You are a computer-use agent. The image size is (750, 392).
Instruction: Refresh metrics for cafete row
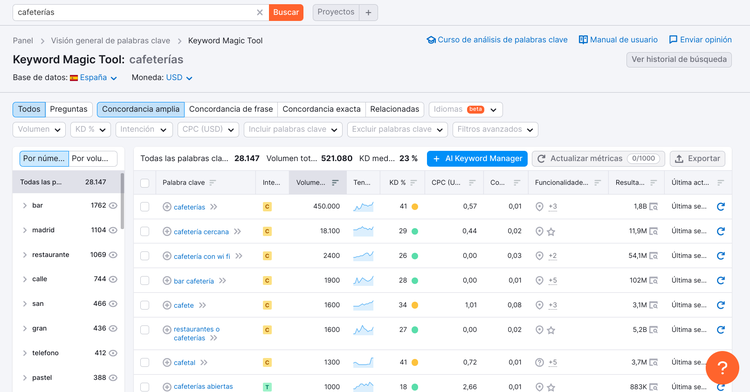click(x=721, y=305)
